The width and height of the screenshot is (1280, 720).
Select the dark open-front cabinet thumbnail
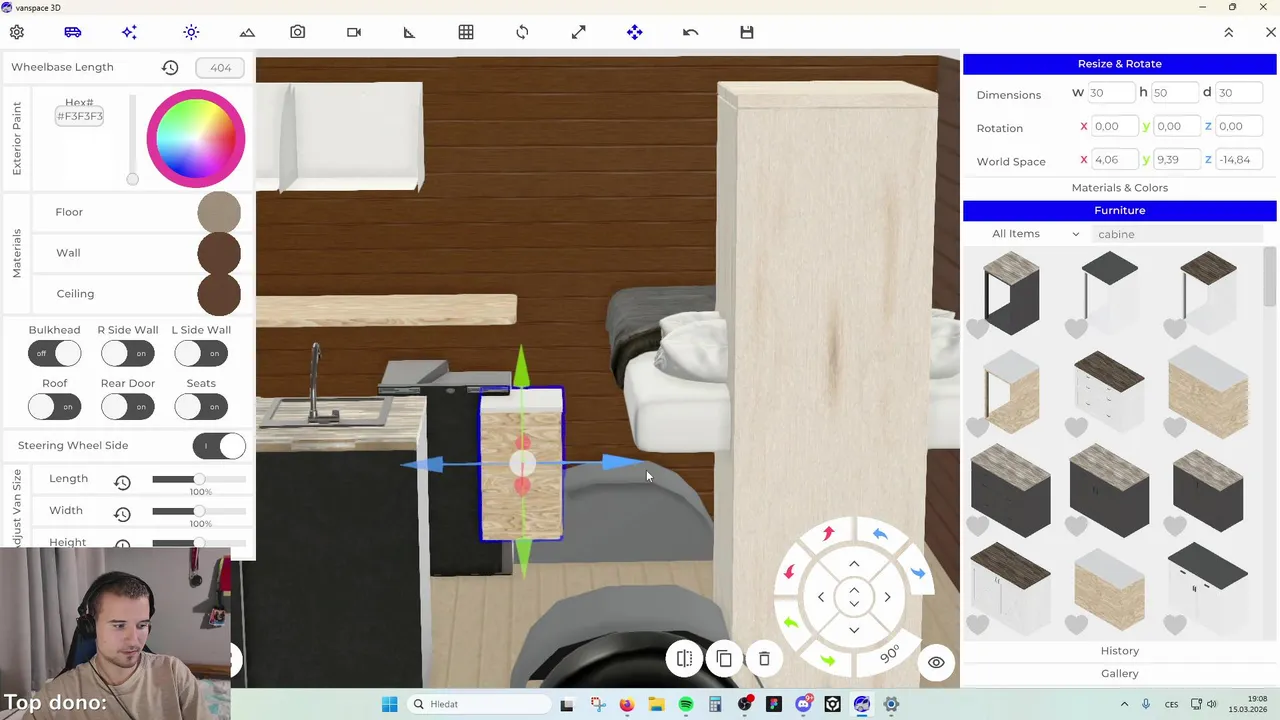coord(1011,293)
